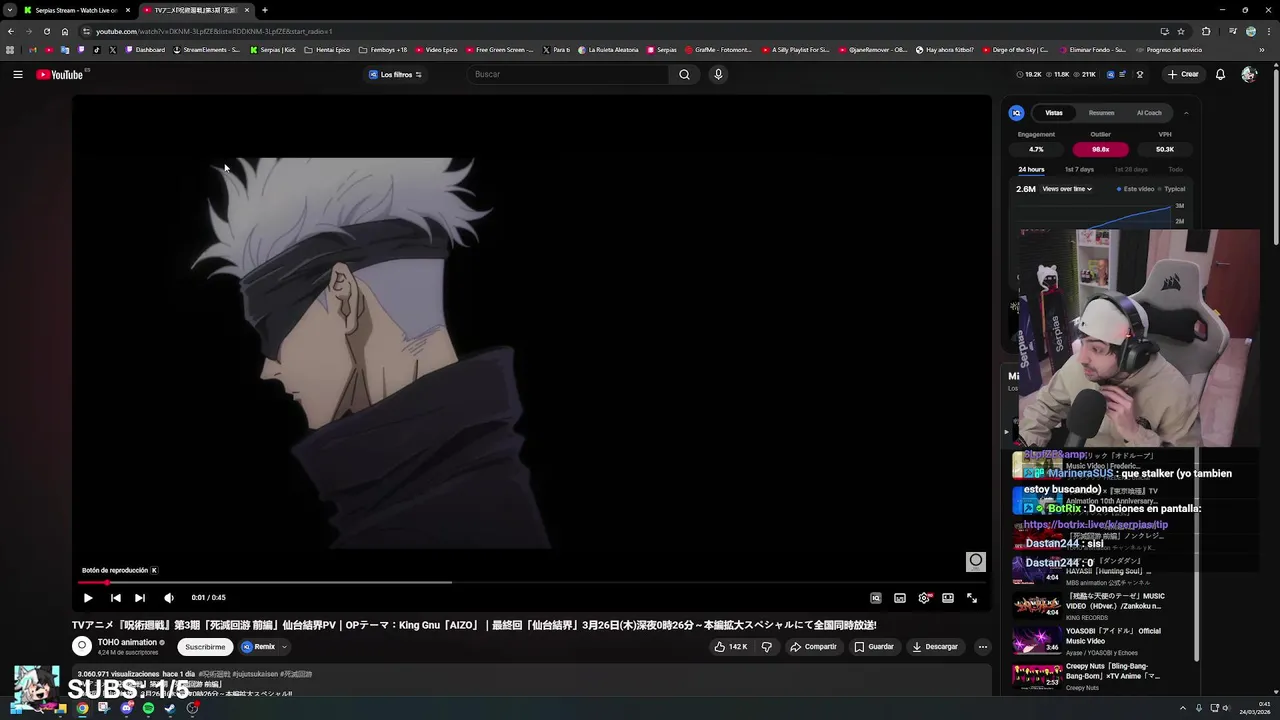
Task: Dislike the video with thumbs down
Action: (767, 647)
